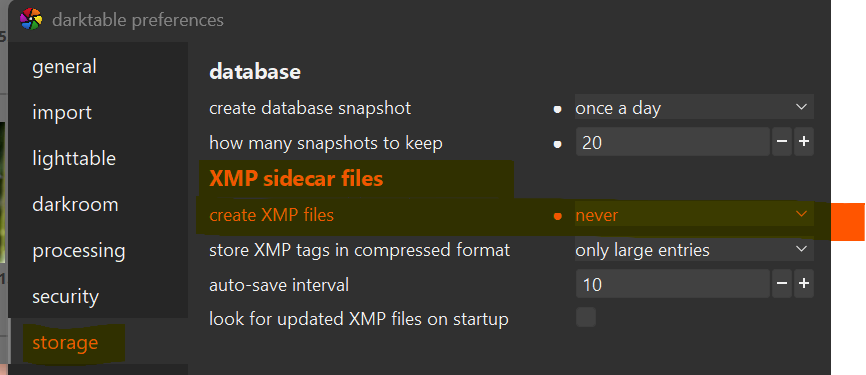Switch to the general preferences tab
Screen dimensions: 866x375
[65, 66]
